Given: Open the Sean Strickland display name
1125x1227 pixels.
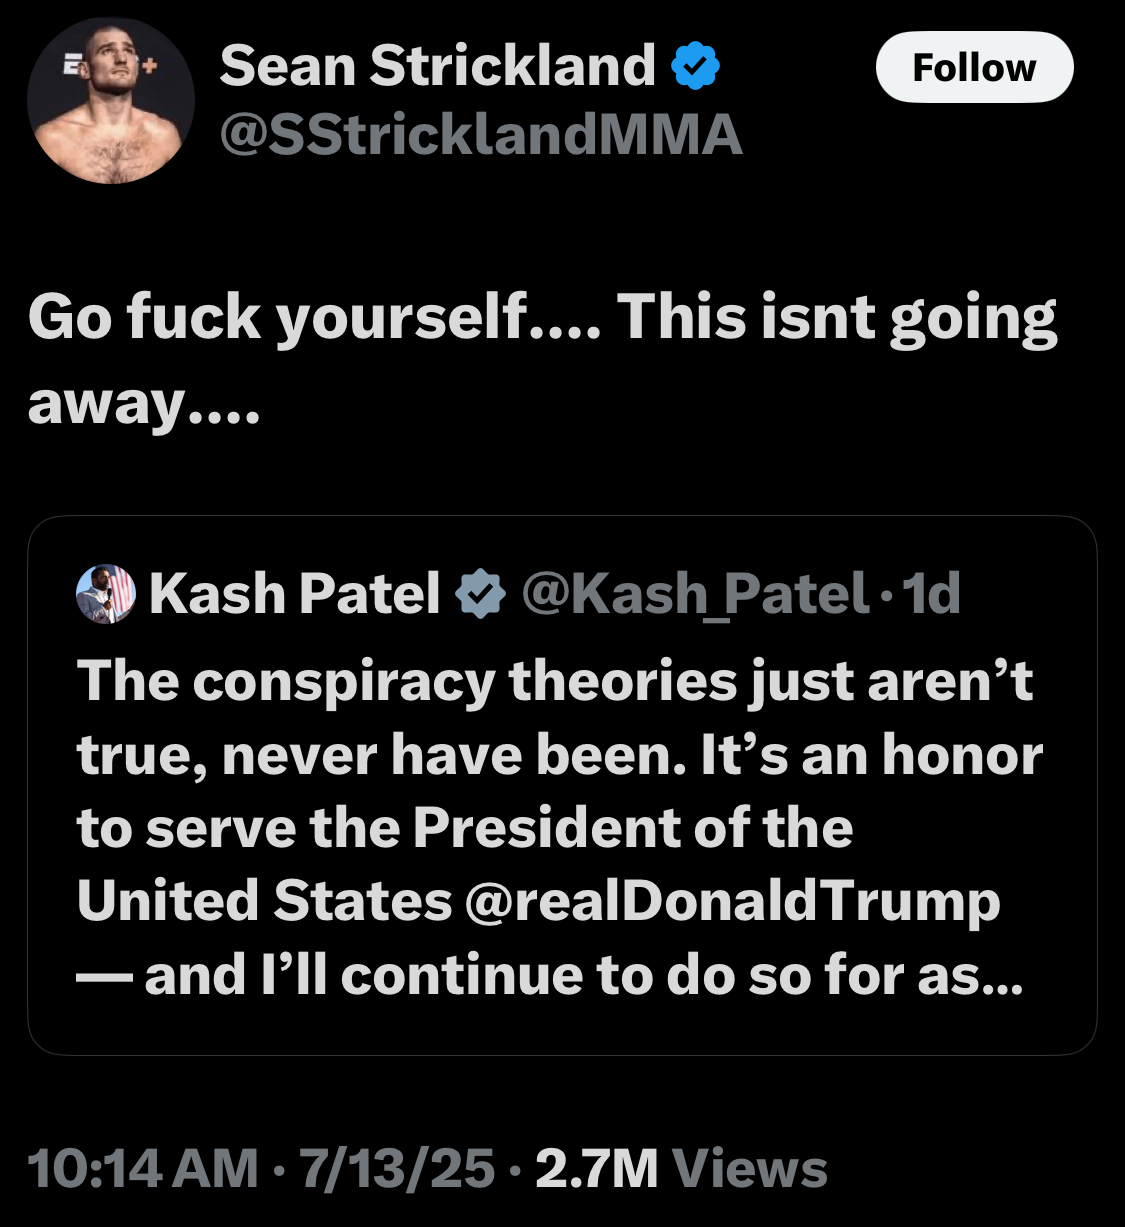Looking at the screenshot, I should [x=437, y=66].
